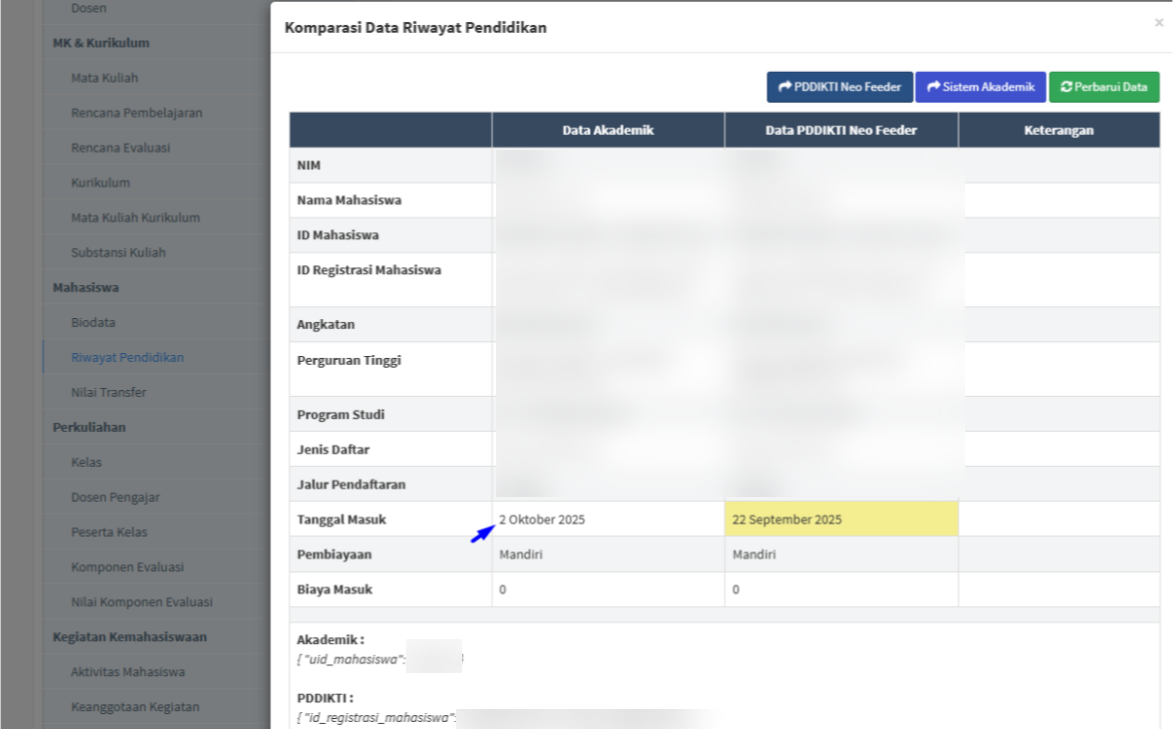Open Rencana Pembelajaran sidebar item

[x=136, y=113]
